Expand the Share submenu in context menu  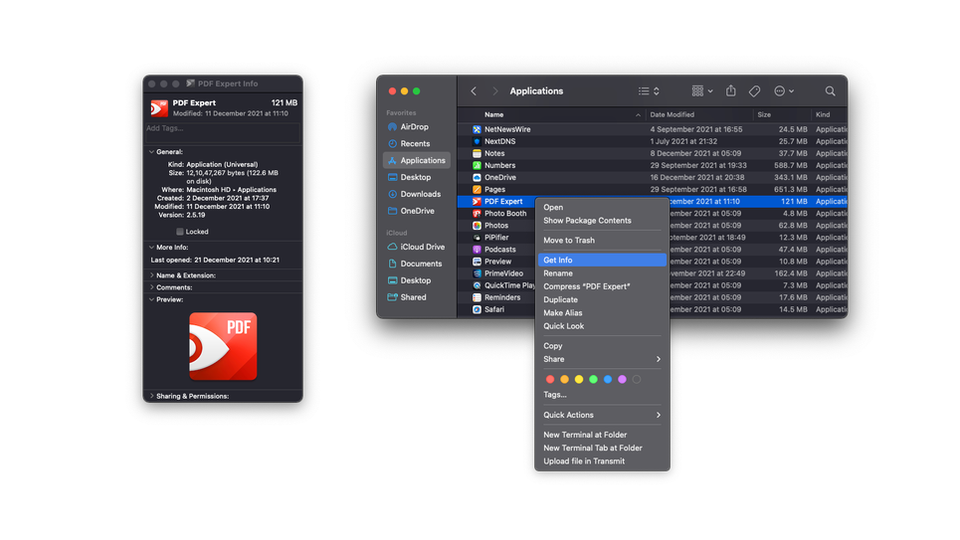pos(602,359)
